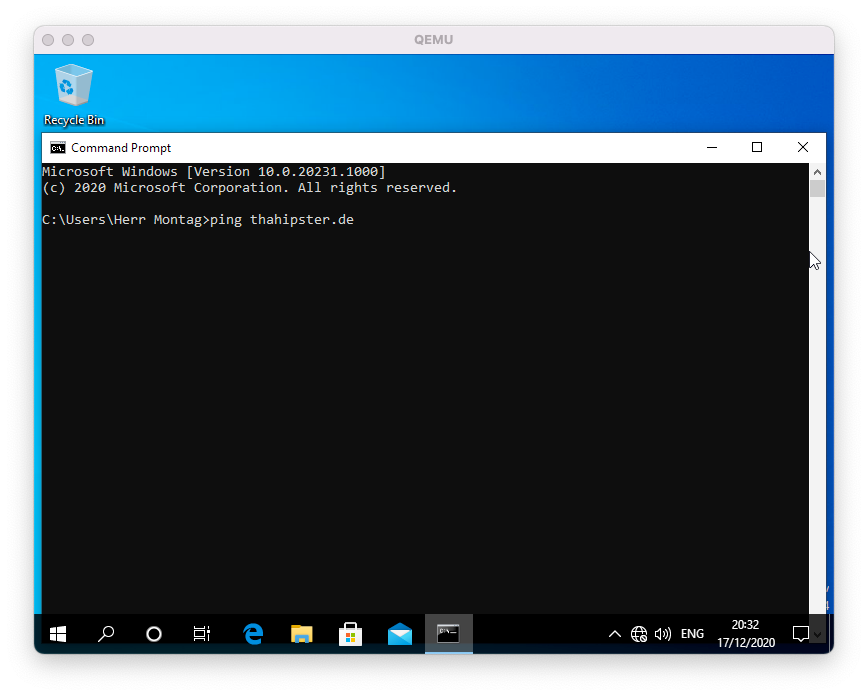
Task: Maximize the Command Prompt window
Action: 757,147
